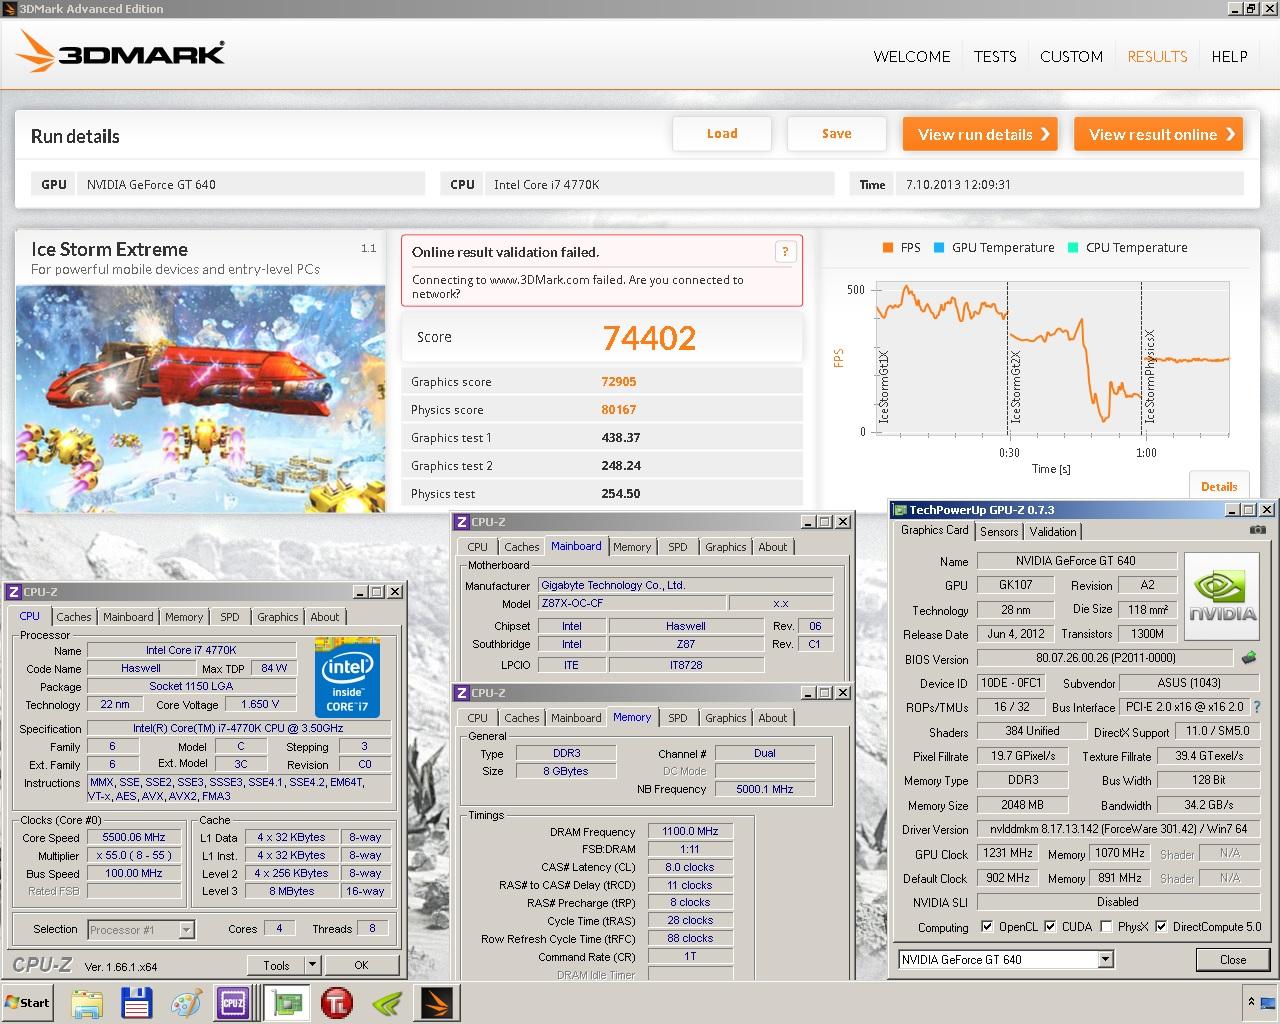1280x1024 pixels.
Task: Go to the TESTS section
Action: click(x=995, y=56)
